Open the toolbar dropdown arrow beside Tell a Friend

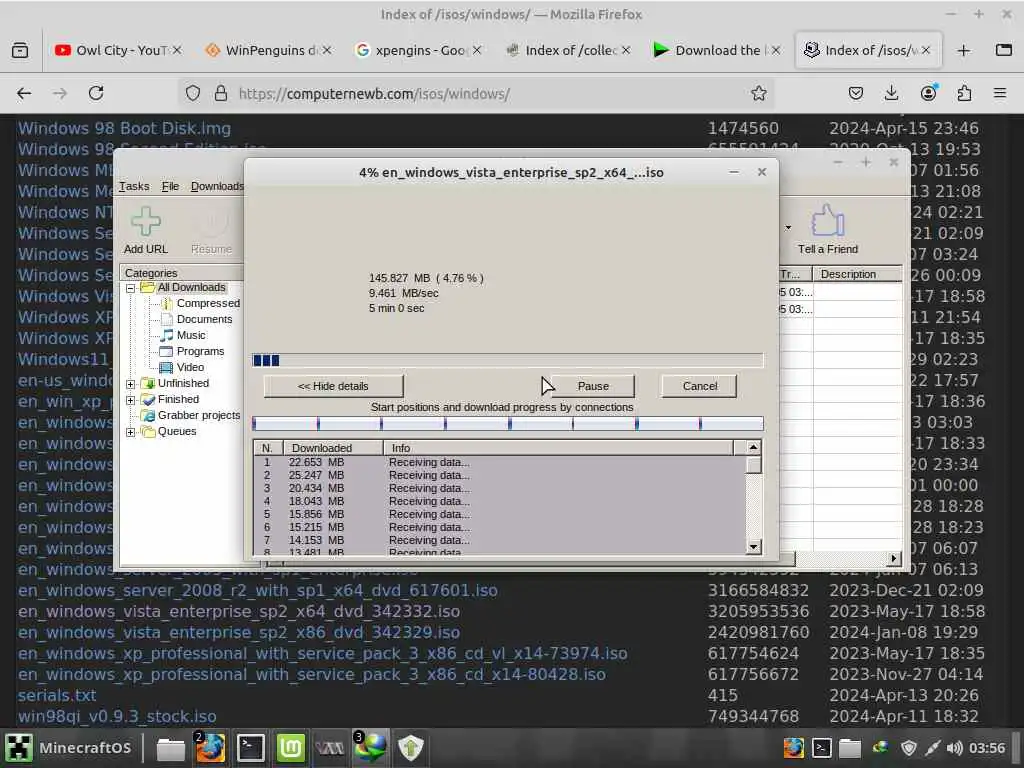[788, 228]
